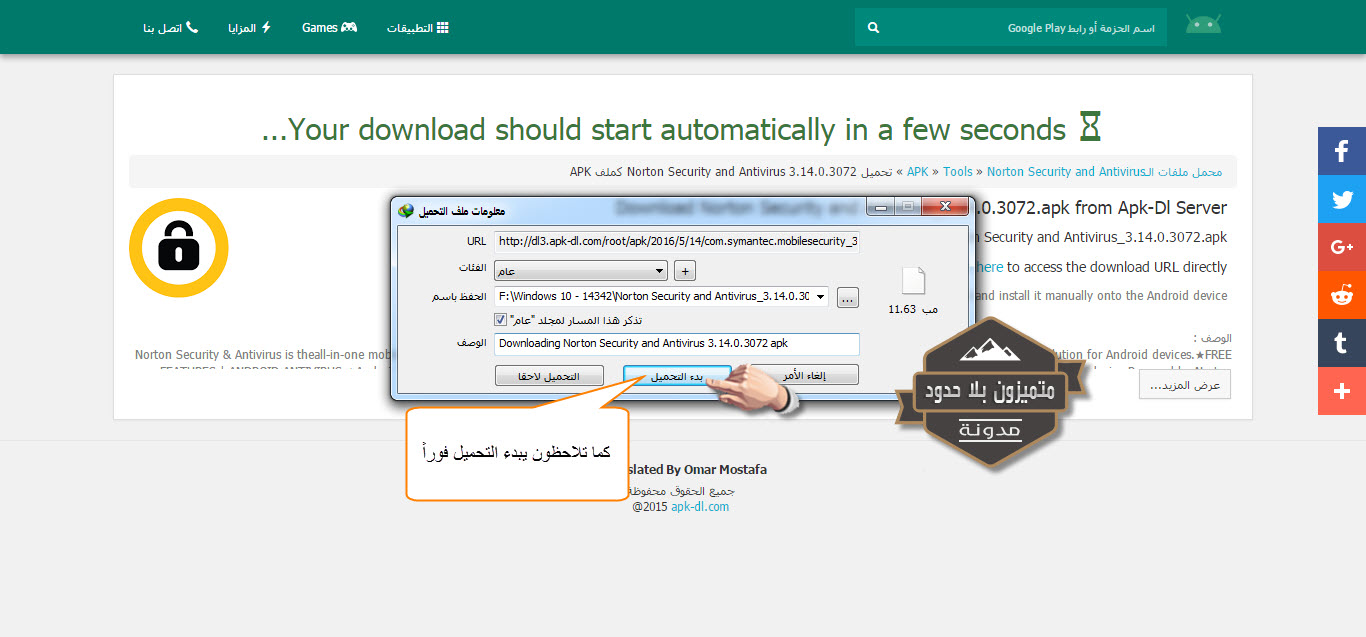1366x637 pixels.
Task: Click the file type icon above 11.63 size
Action: [915, 280]
